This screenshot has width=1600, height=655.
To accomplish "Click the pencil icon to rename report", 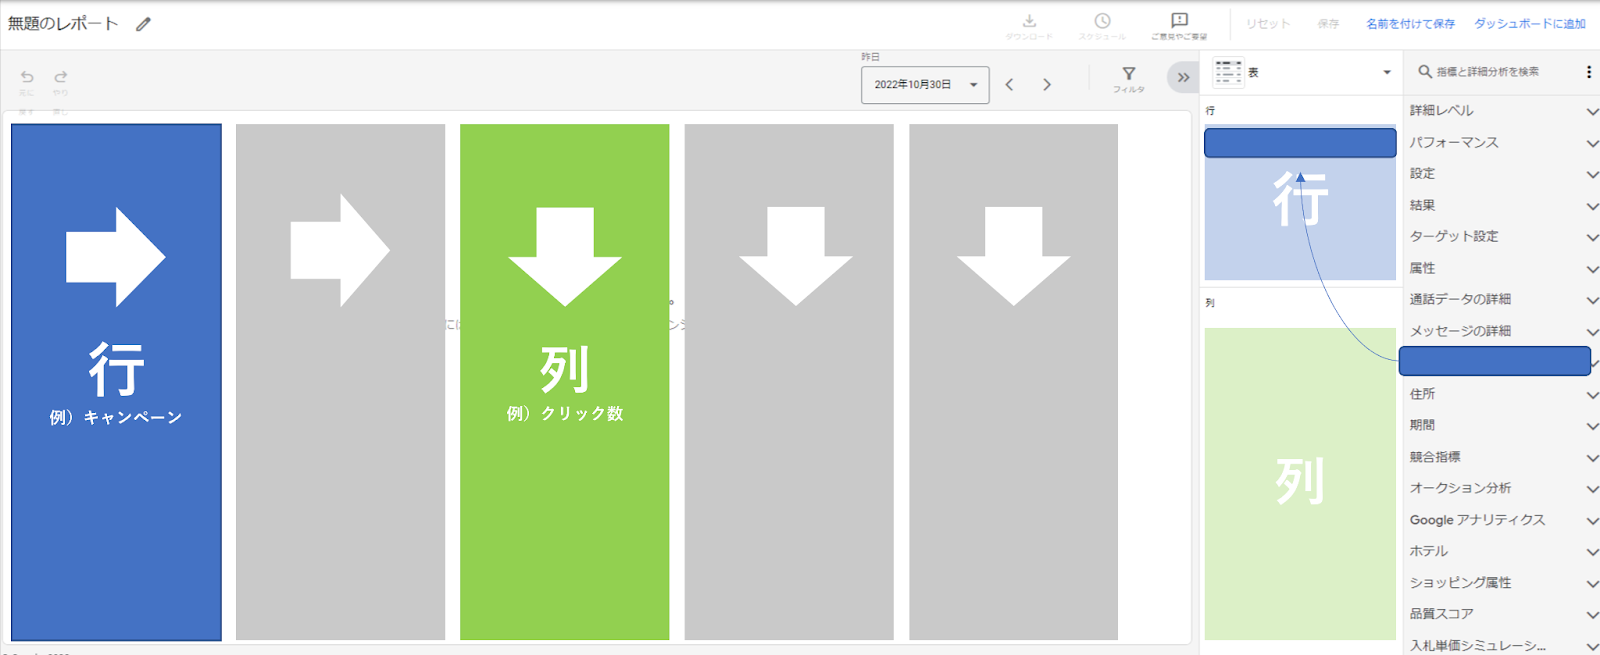I will coord(143,24).
